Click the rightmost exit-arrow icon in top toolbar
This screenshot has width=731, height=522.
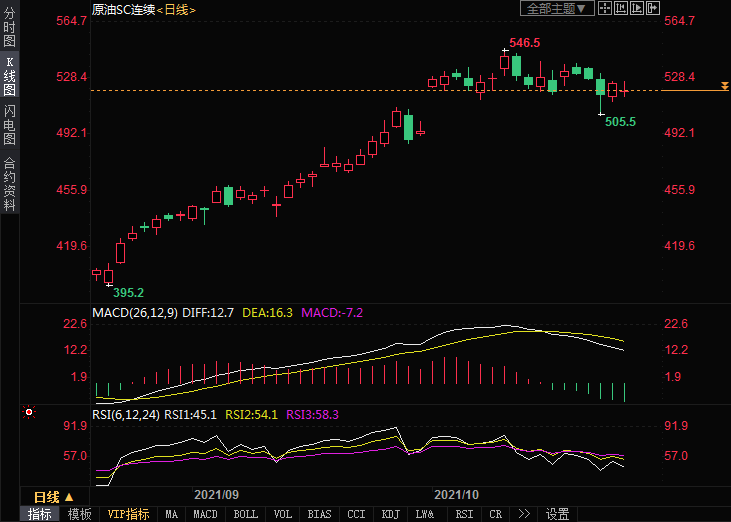coord(653,8)
